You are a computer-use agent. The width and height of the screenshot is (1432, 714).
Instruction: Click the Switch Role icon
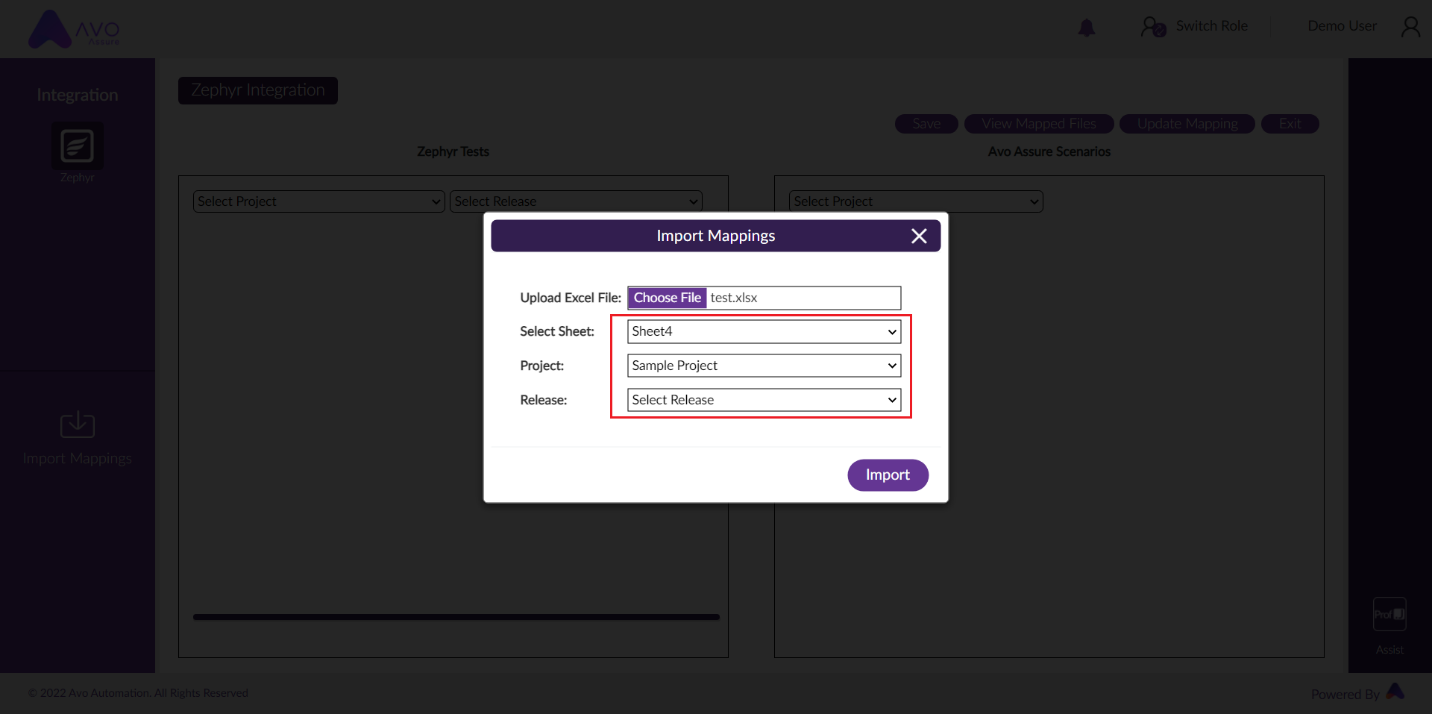1153,27
